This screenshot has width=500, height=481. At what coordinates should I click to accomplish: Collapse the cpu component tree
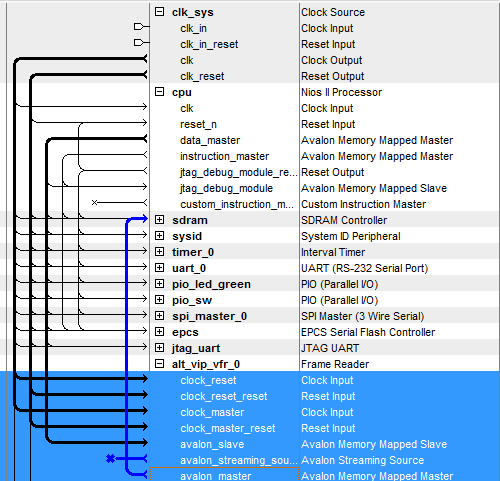[160, 92]
